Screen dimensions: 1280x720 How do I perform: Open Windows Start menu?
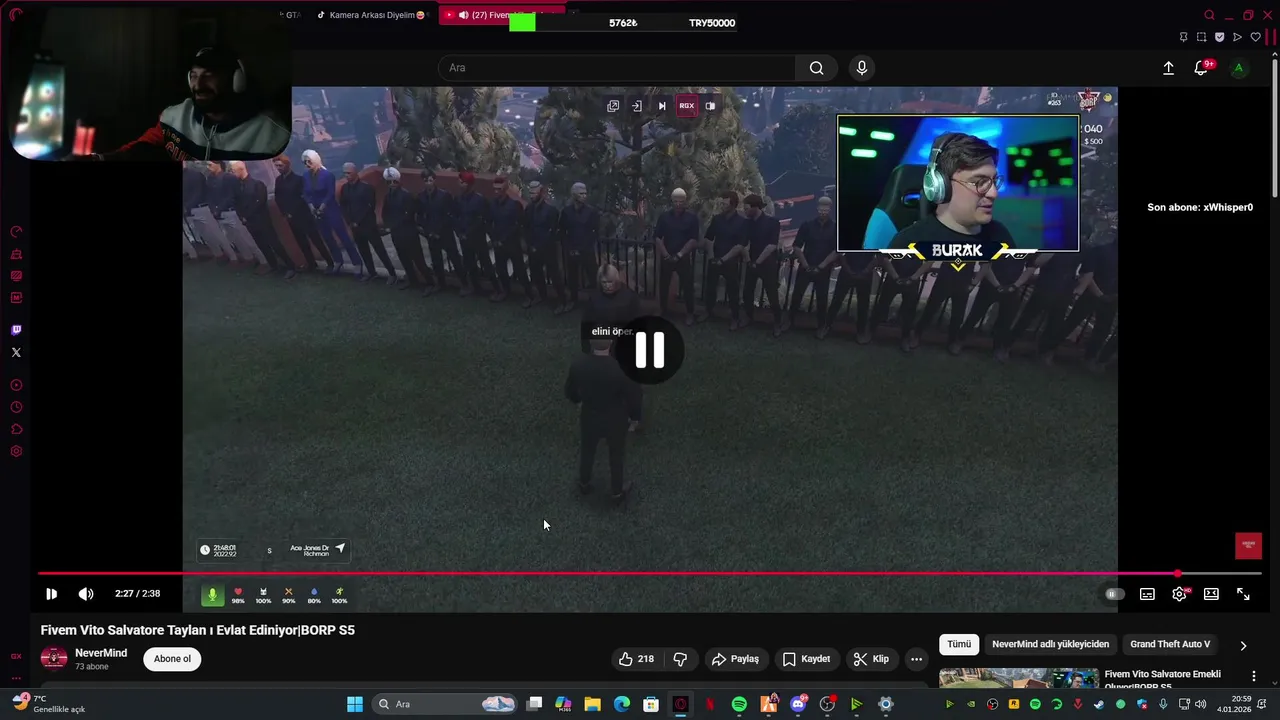point(355,704)
